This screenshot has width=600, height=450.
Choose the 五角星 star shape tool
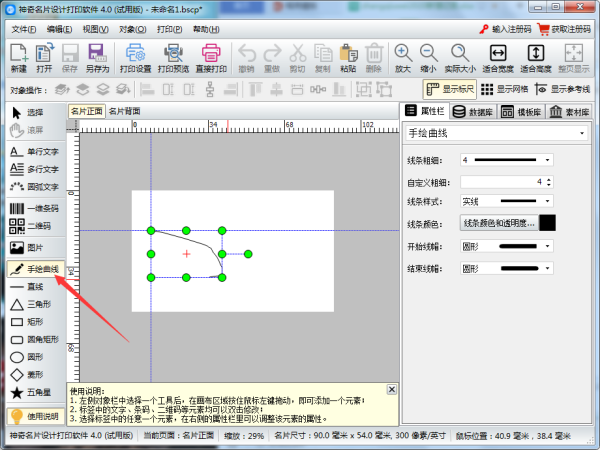(35, 391)
